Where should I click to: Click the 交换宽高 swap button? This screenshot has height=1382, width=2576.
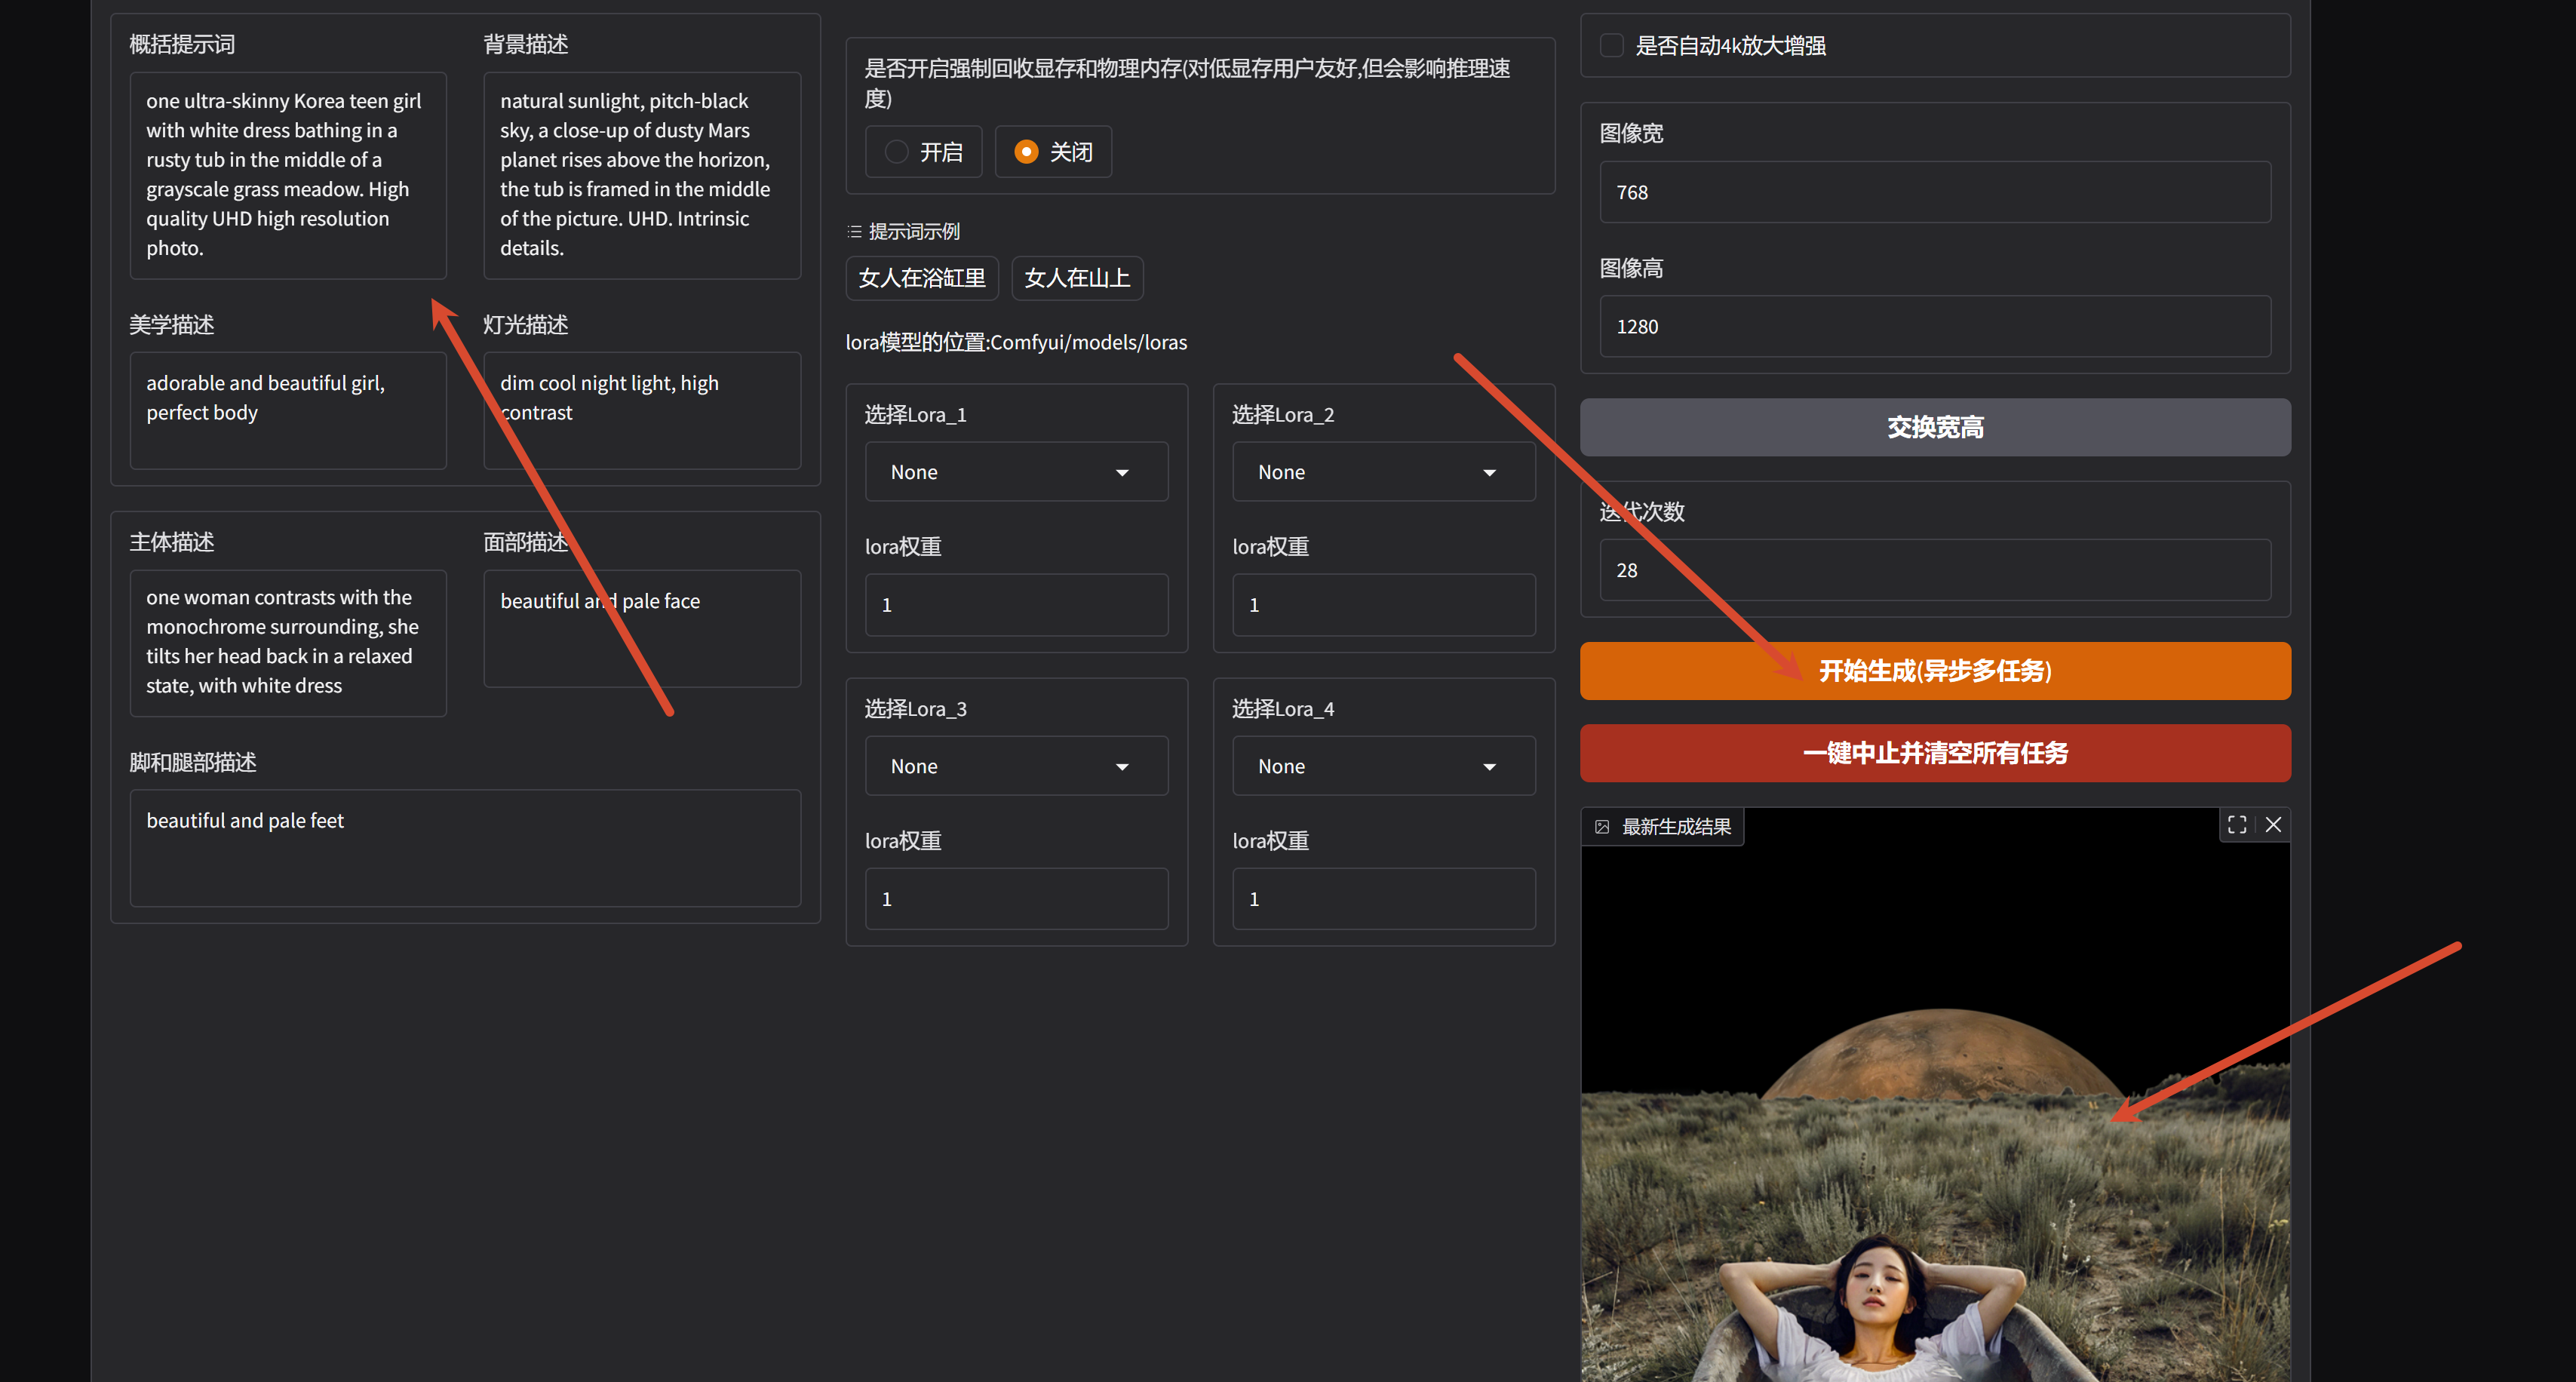tap(1935, 427)
